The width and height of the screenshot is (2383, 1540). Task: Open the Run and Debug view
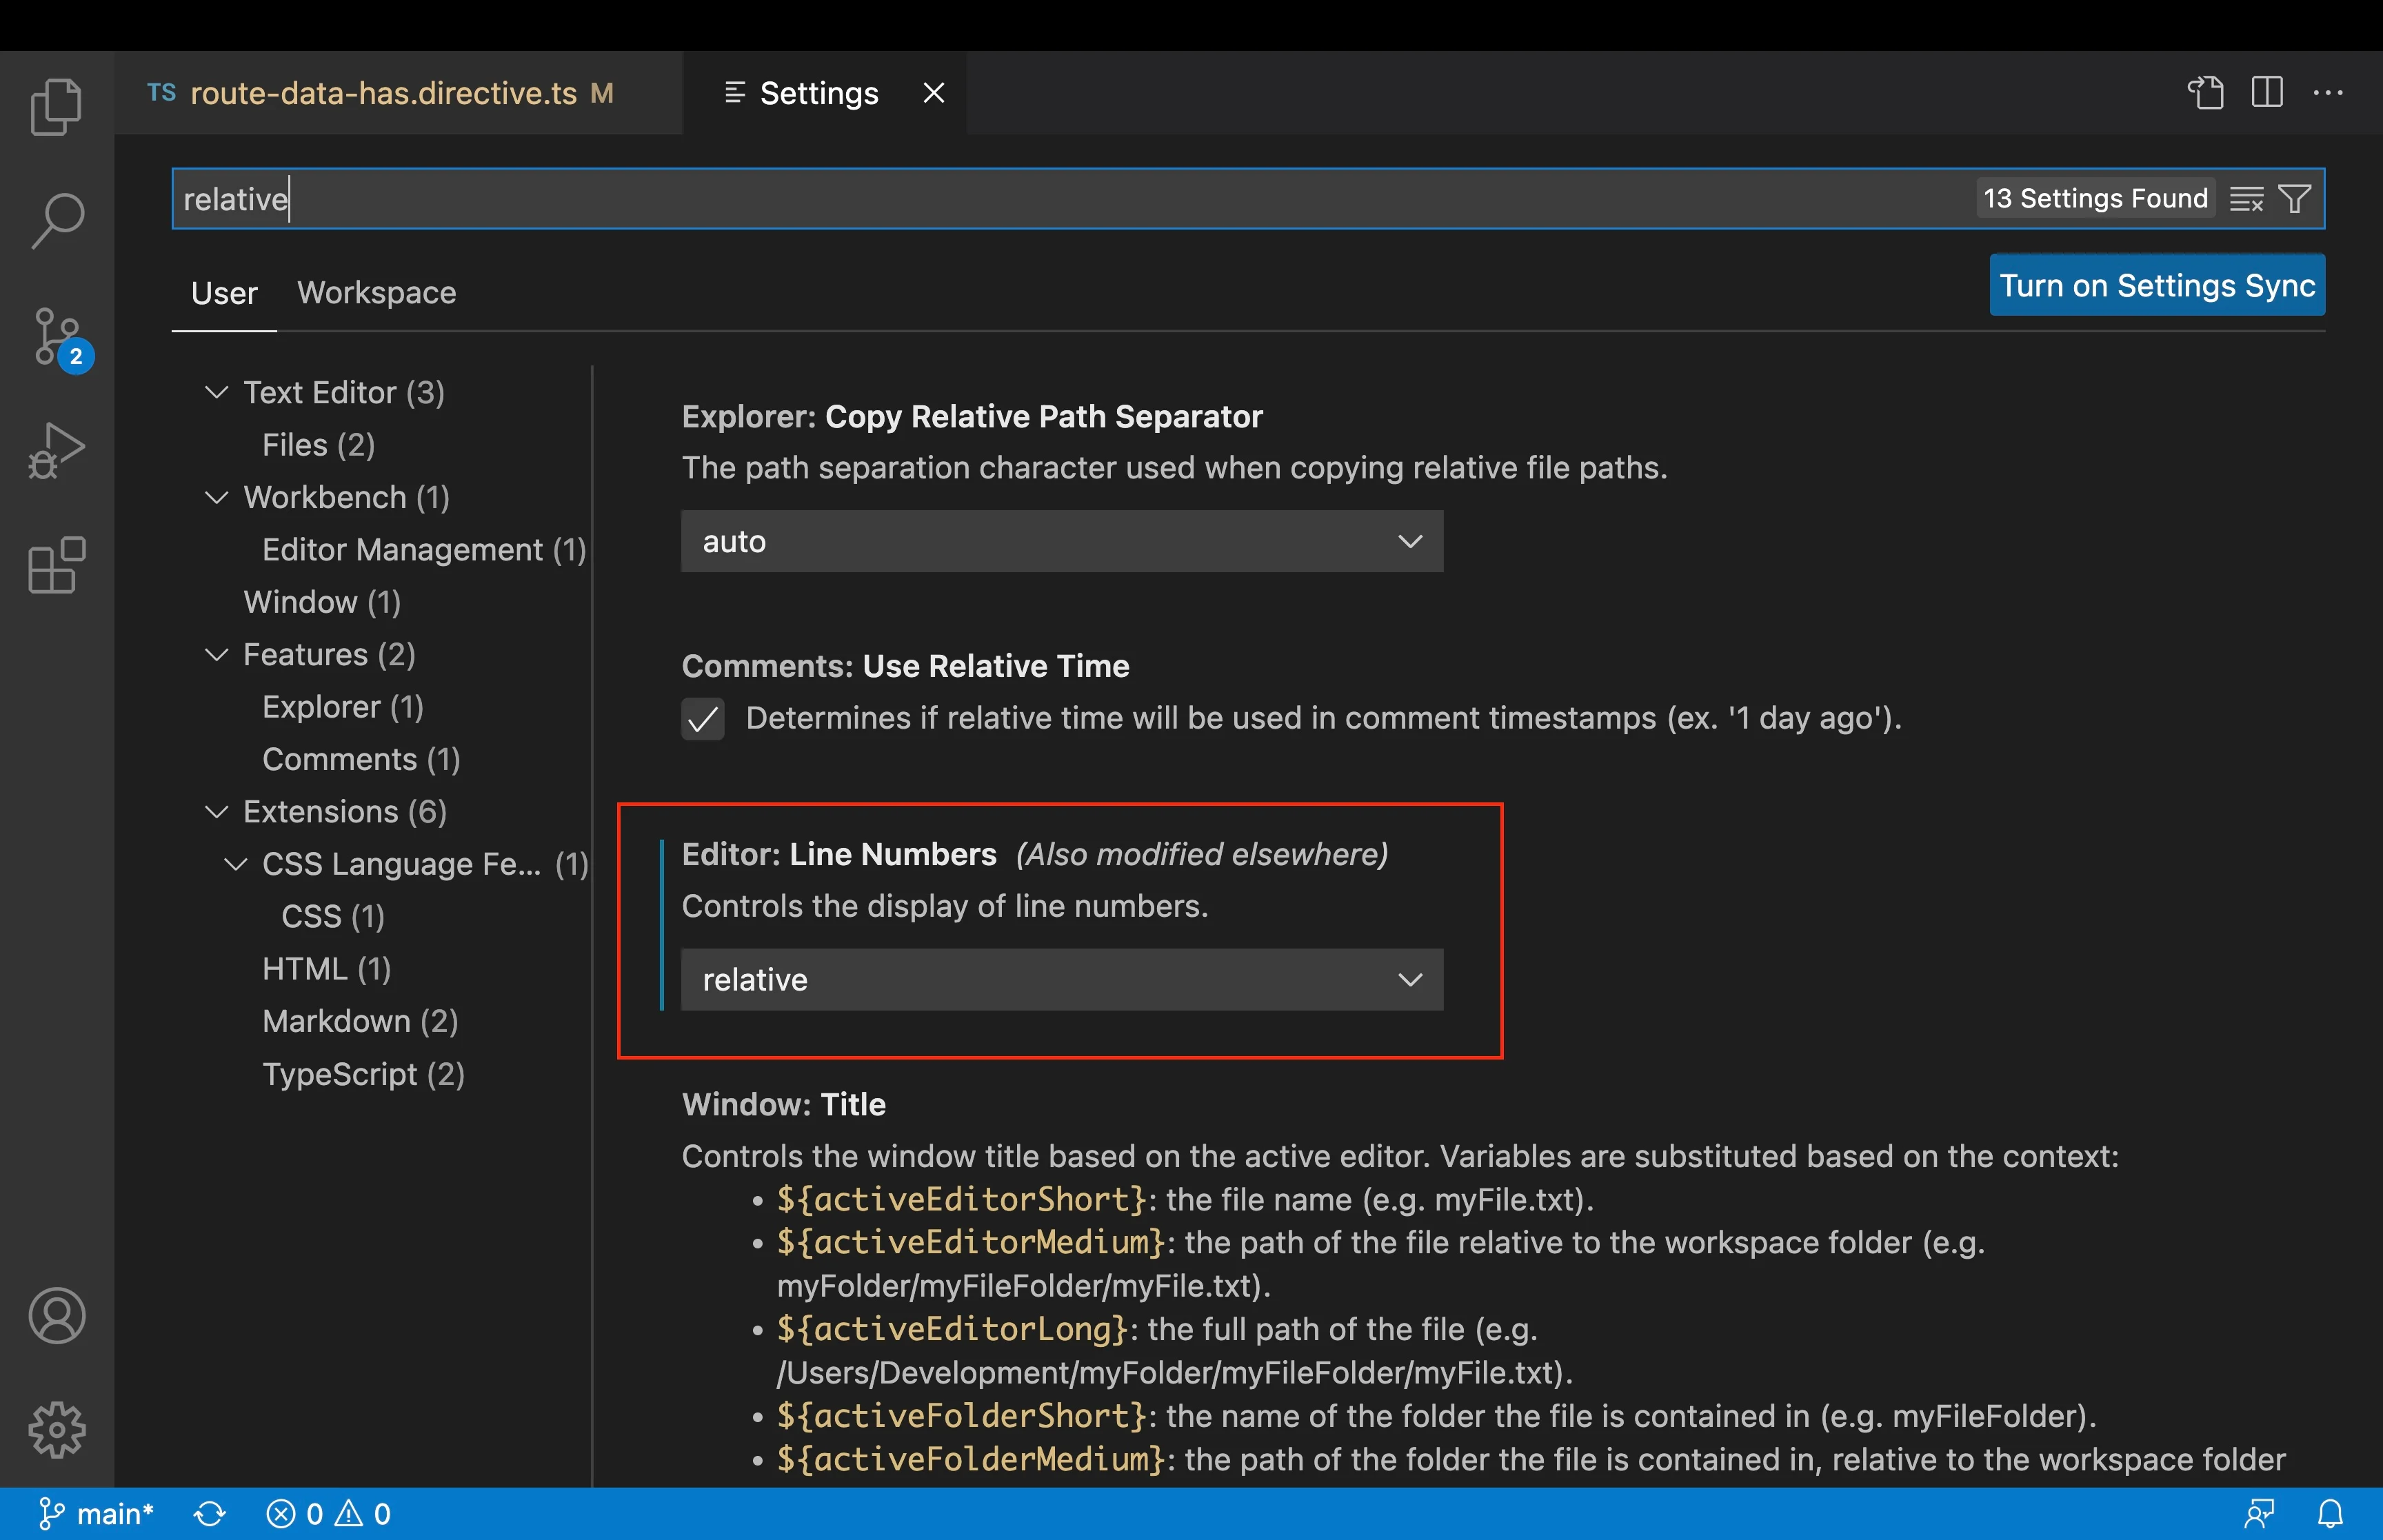[56, 451]
